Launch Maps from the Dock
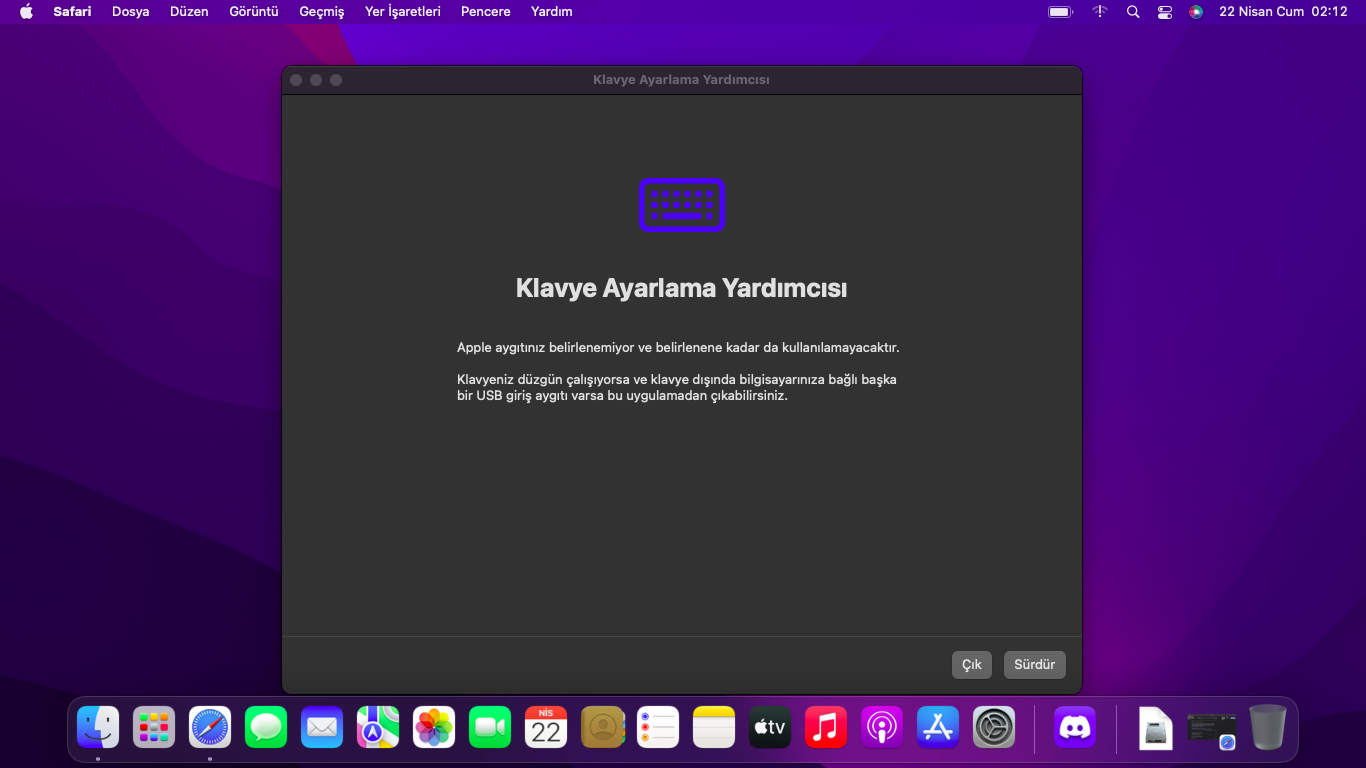The width and height of the screenshot is (1366, 768). (378, 727)
